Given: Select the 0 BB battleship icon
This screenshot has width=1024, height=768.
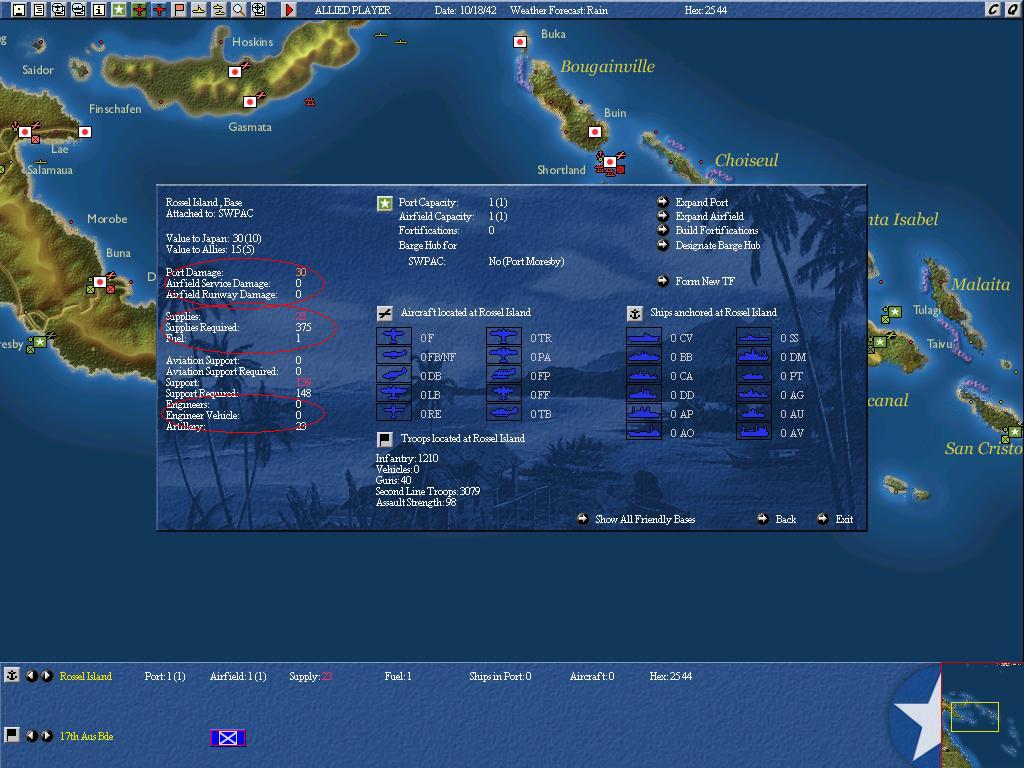Looking at the screenshot, I should [644, 356].
